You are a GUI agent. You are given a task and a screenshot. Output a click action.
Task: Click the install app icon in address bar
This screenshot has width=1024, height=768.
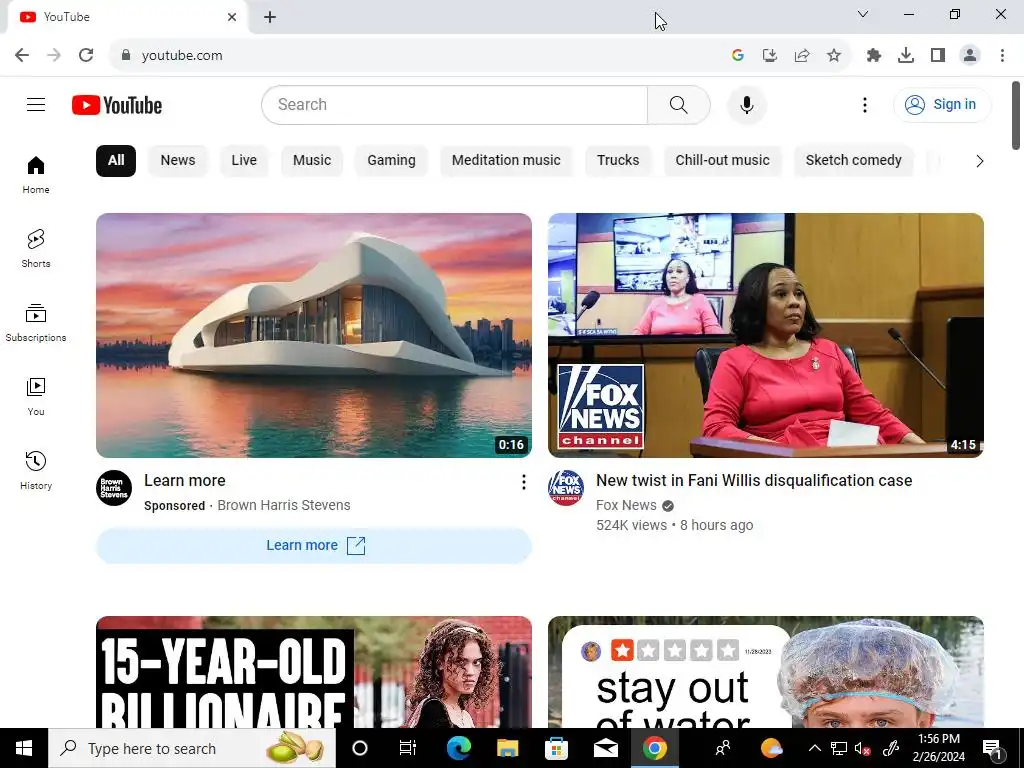point(770,56)
